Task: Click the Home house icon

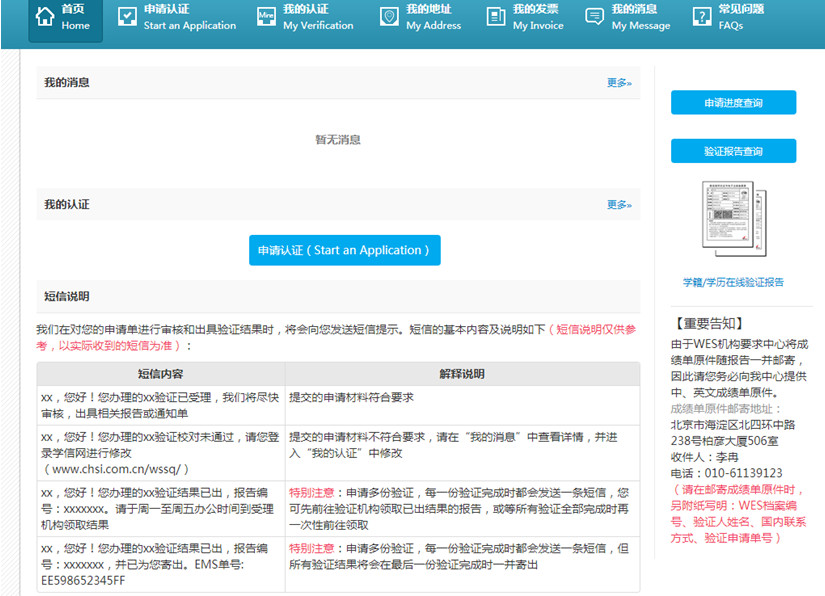Action: pos(45,16)
